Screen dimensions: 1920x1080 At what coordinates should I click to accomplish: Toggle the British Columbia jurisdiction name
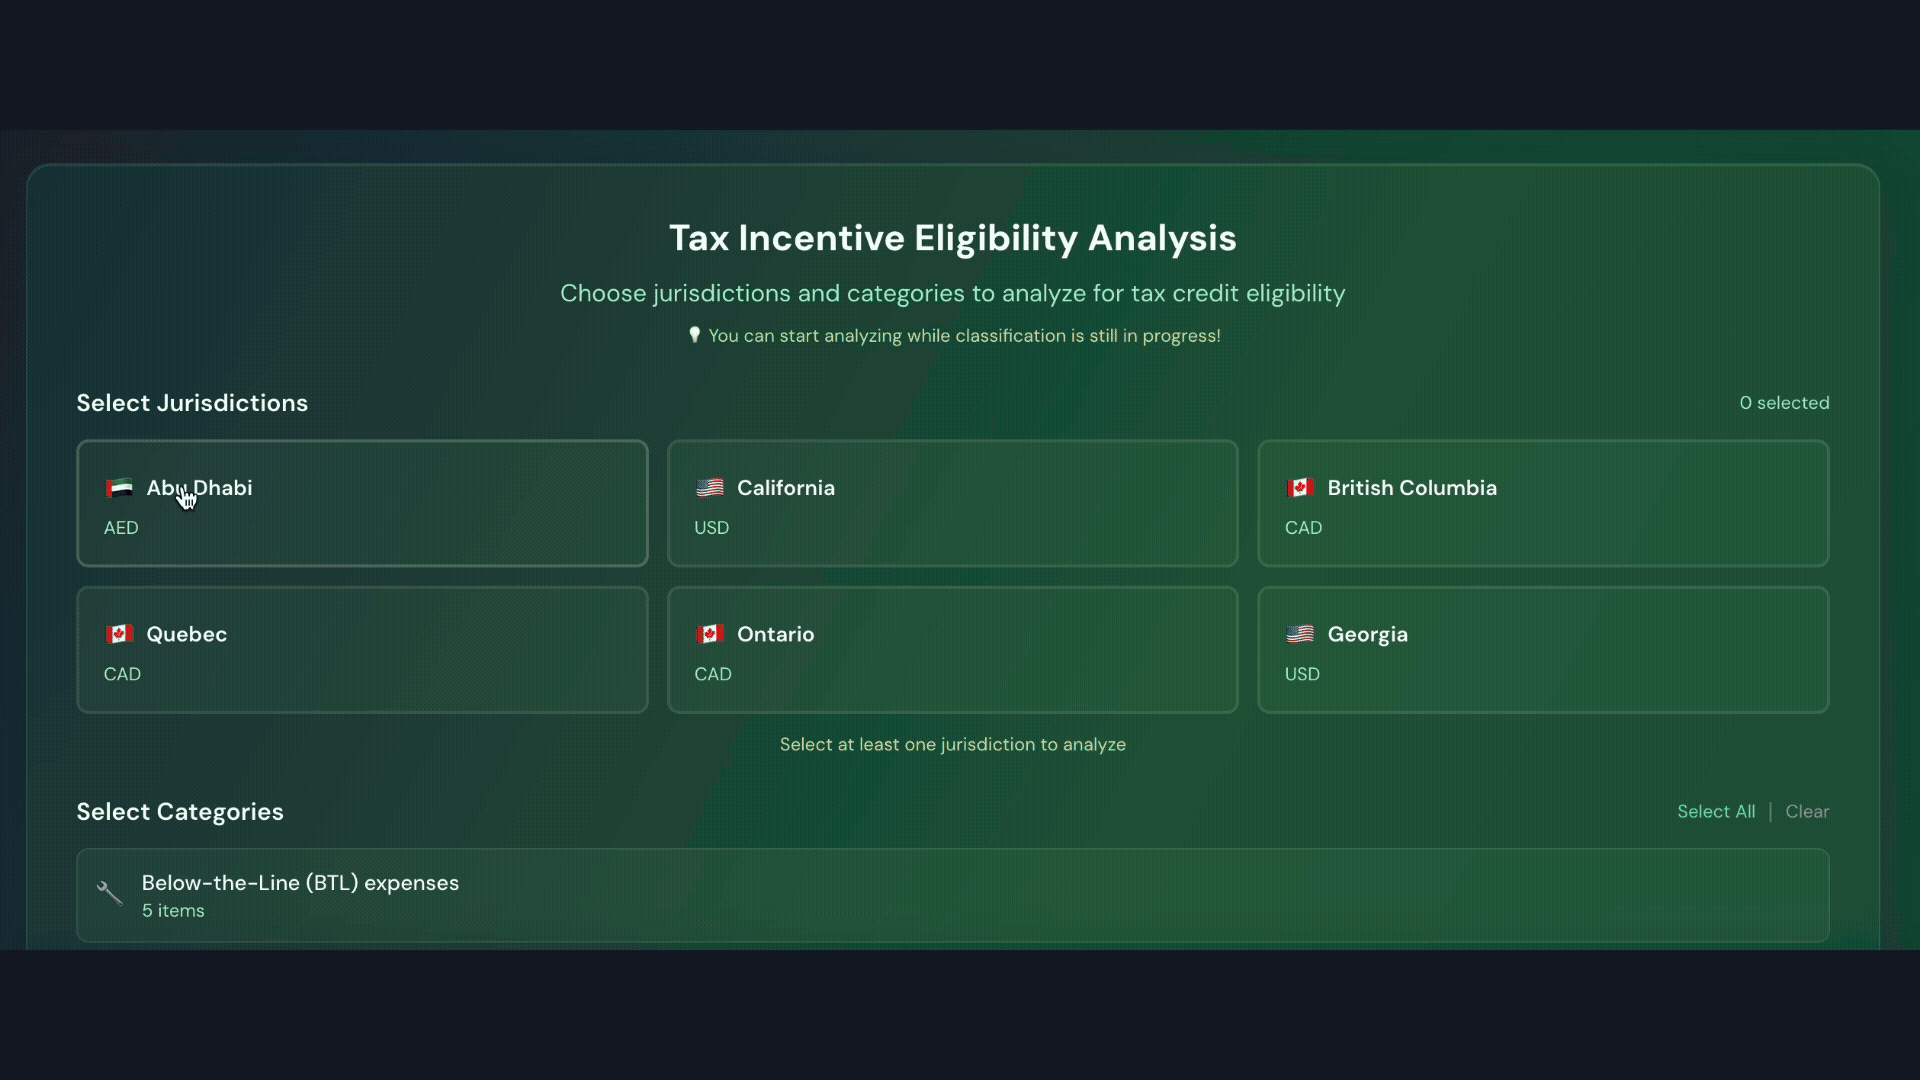1411,488
